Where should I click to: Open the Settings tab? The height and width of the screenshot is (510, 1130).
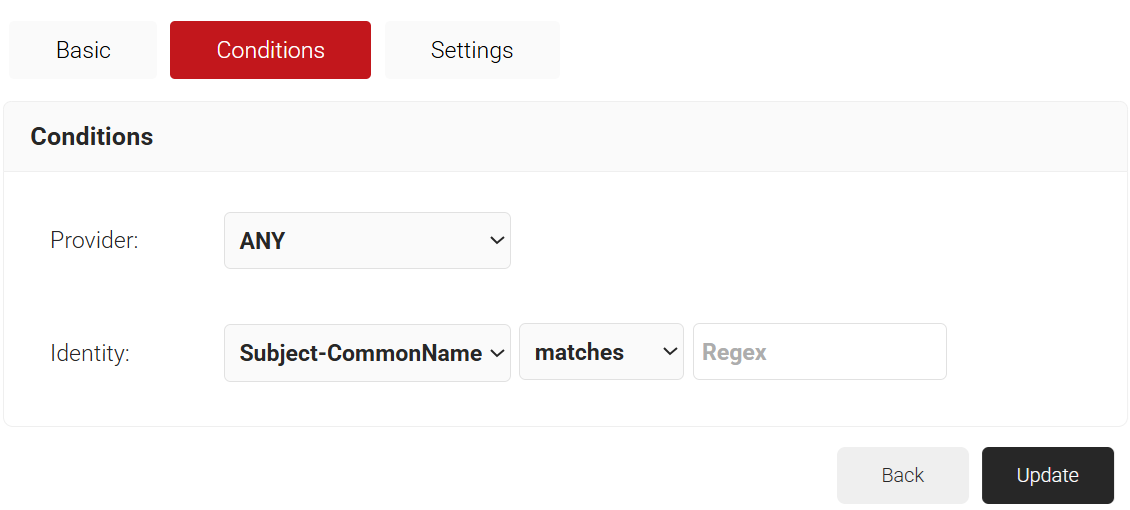coord(472,50)
